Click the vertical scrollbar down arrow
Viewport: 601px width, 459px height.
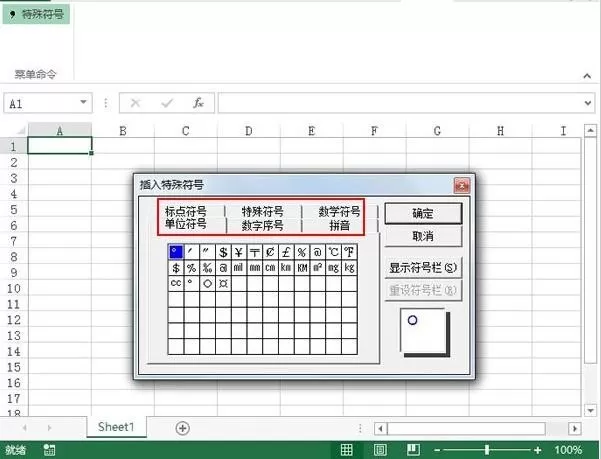pos(590,410)
